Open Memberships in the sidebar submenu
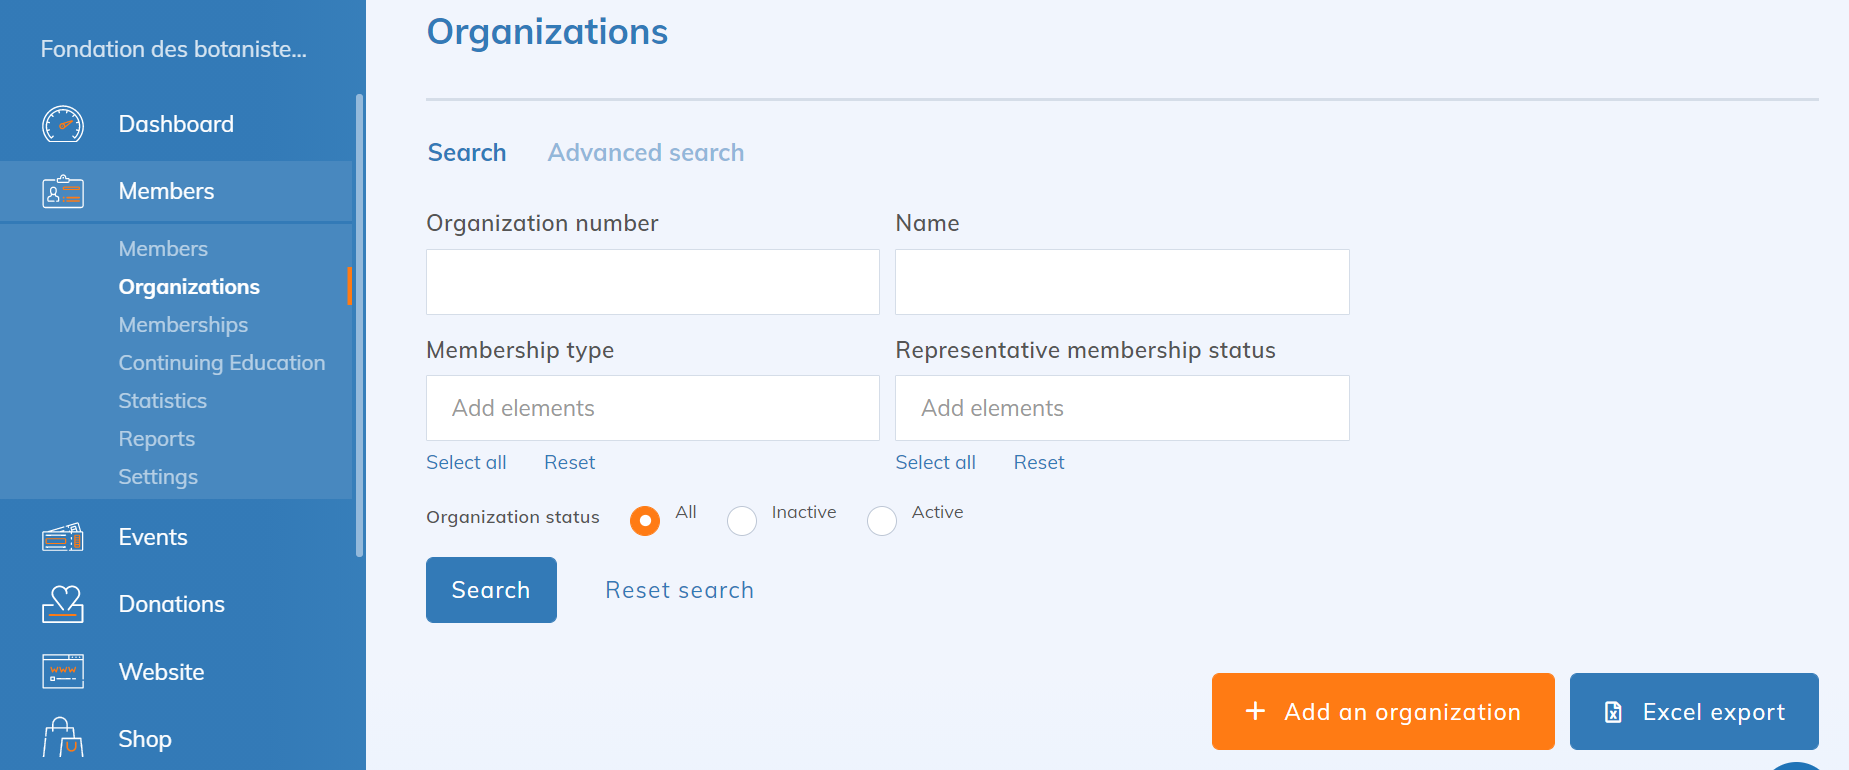Image resolution: width=1849 pixels, height=770 pixels. (x=183, y=325)
